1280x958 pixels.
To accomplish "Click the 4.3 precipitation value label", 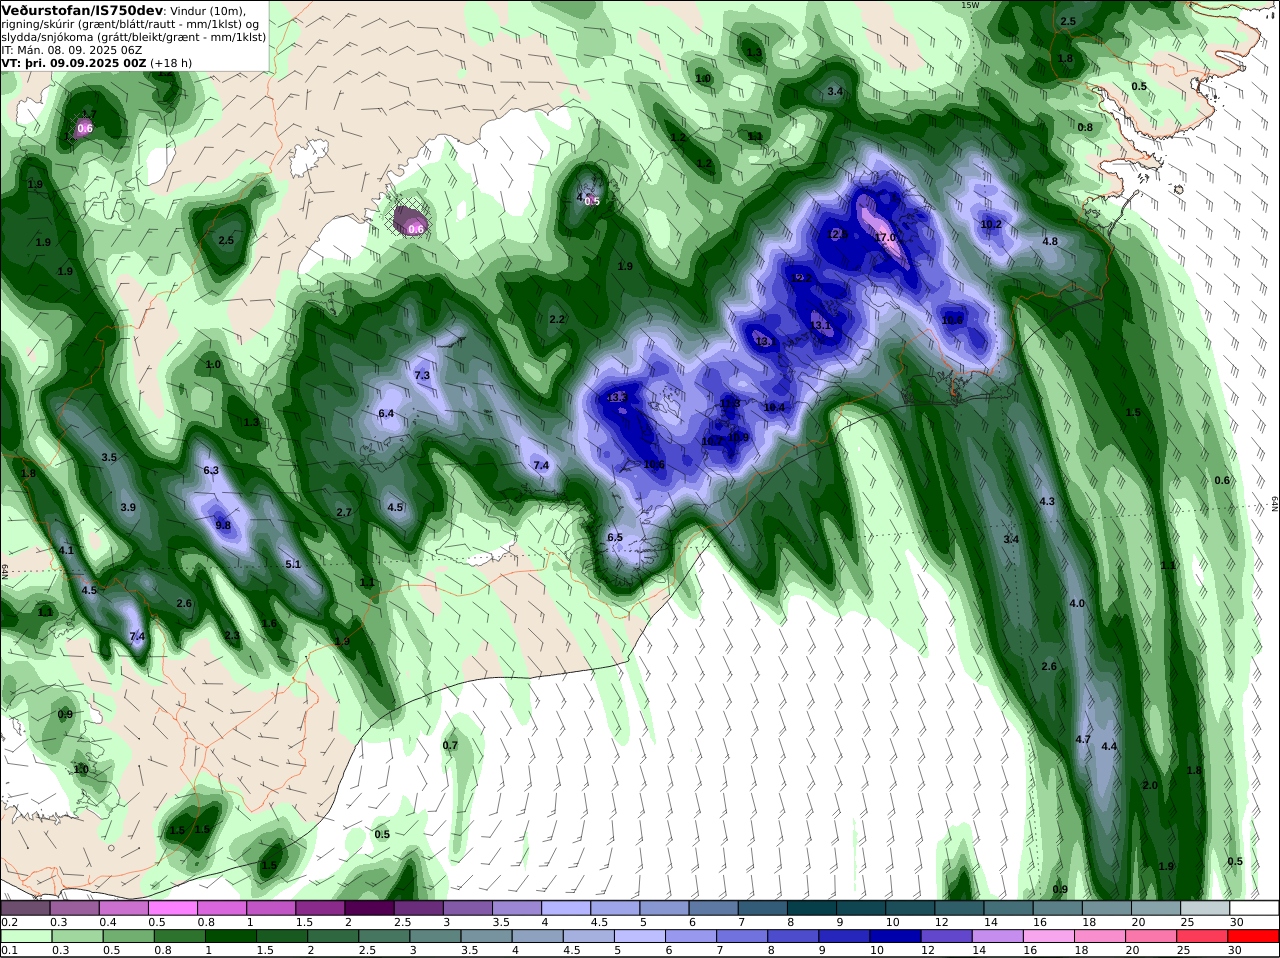I will click(x=1048, y=501).
